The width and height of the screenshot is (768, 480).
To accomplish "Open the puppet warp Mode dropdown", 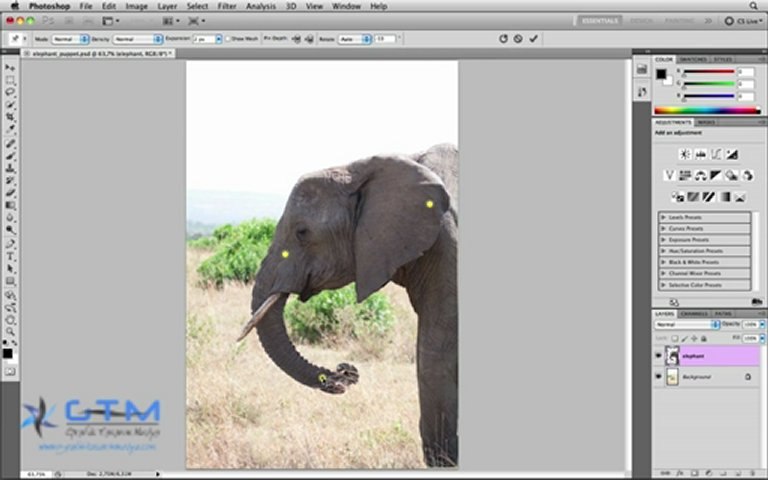I will tap(71, 39).
